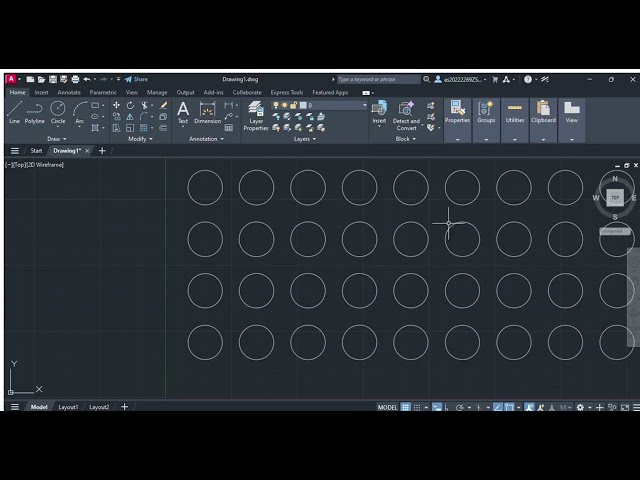Select the Polyline tool

coord(35,112)
